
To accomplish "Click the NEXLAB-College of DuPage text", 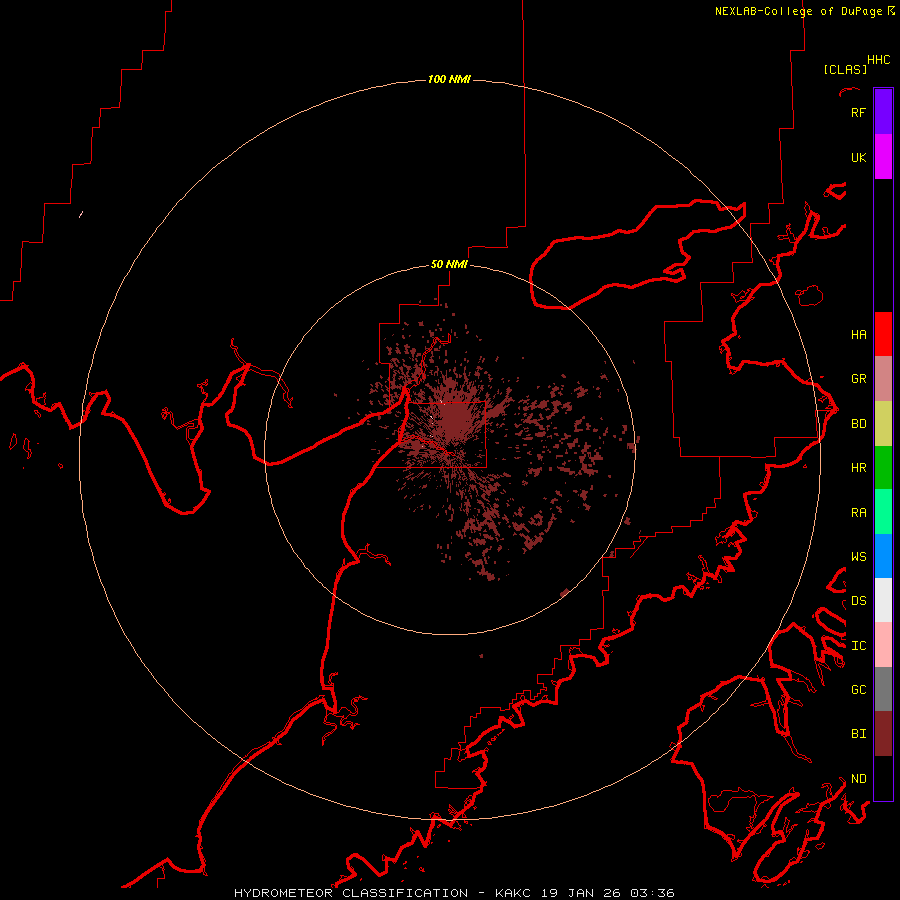I will point(798,11).
